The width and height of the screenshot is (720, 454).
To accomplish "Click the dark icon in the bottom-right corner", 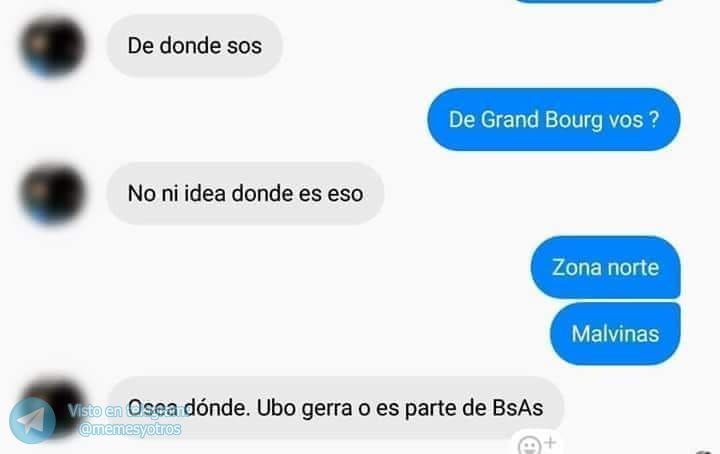I will 709,452.
